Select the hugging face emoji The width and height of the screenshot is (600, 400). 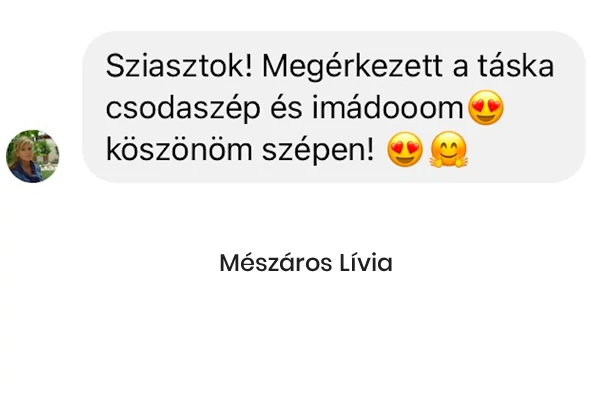448,150
